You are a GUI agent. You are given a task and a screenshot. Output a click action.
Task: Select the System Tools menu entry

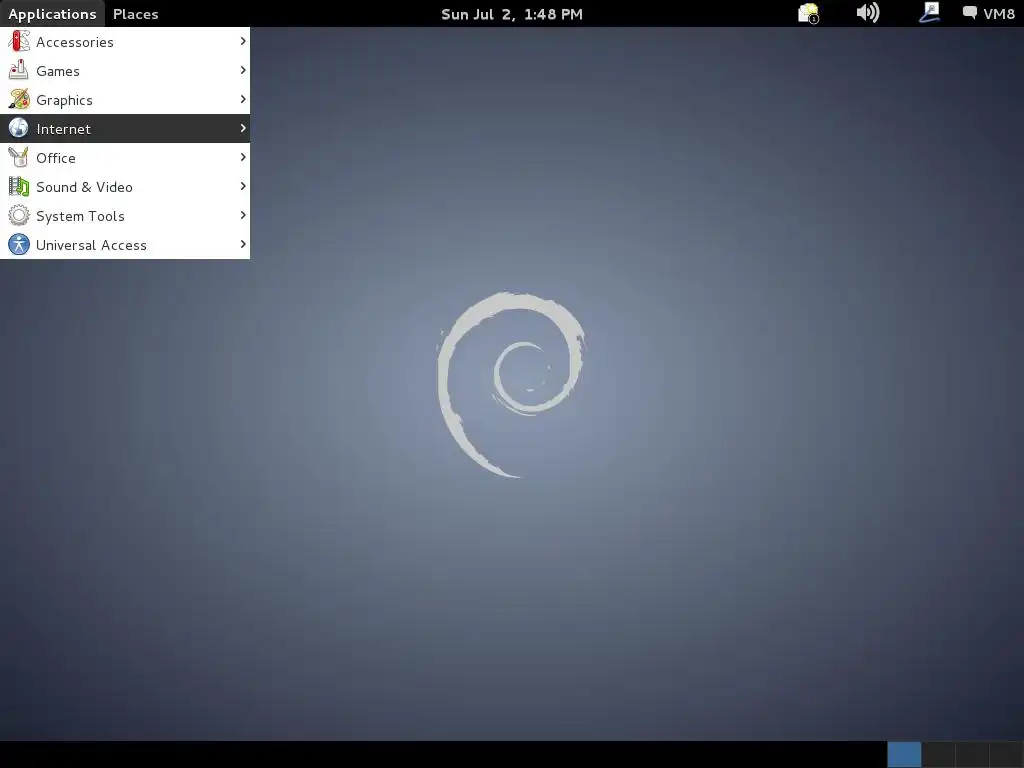pyautogui.click(x=125, y=216)
